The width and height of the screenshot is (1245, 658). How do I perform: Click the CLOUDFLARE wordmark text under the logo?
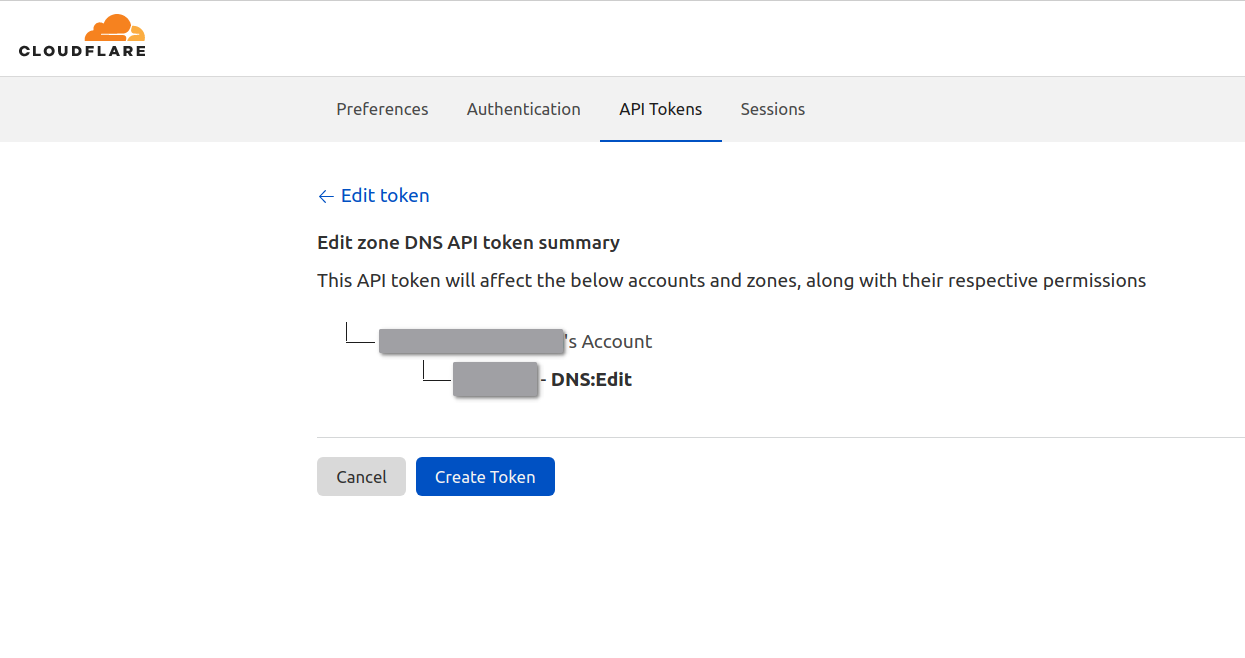[82, 51]
